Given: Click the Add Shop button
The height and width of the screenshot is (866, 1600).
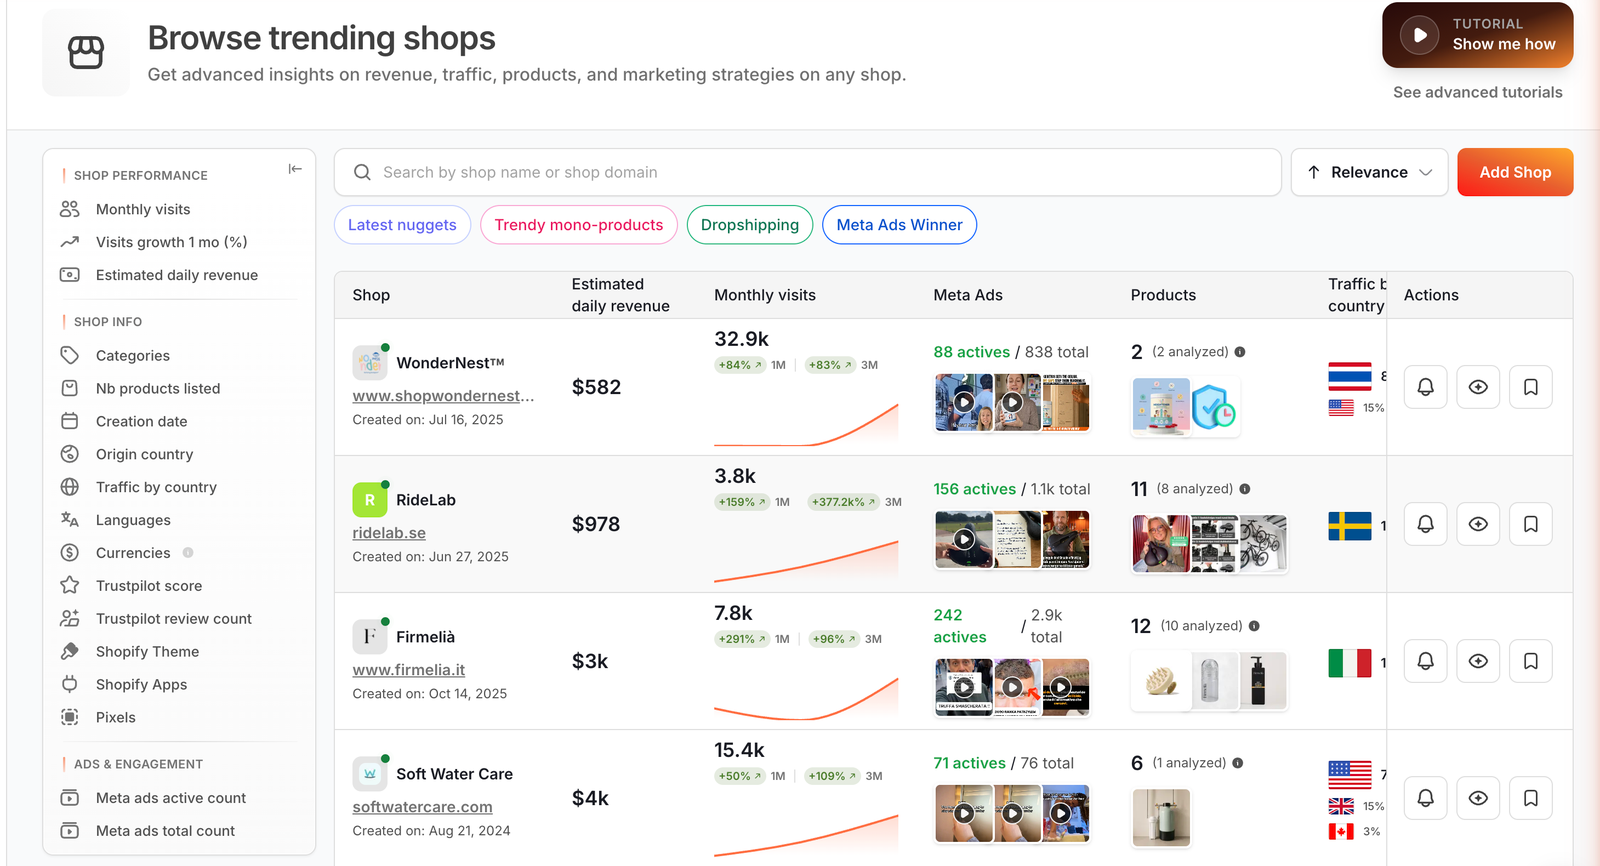Looking at the screenshot, I should click(x=1515, y=172).
